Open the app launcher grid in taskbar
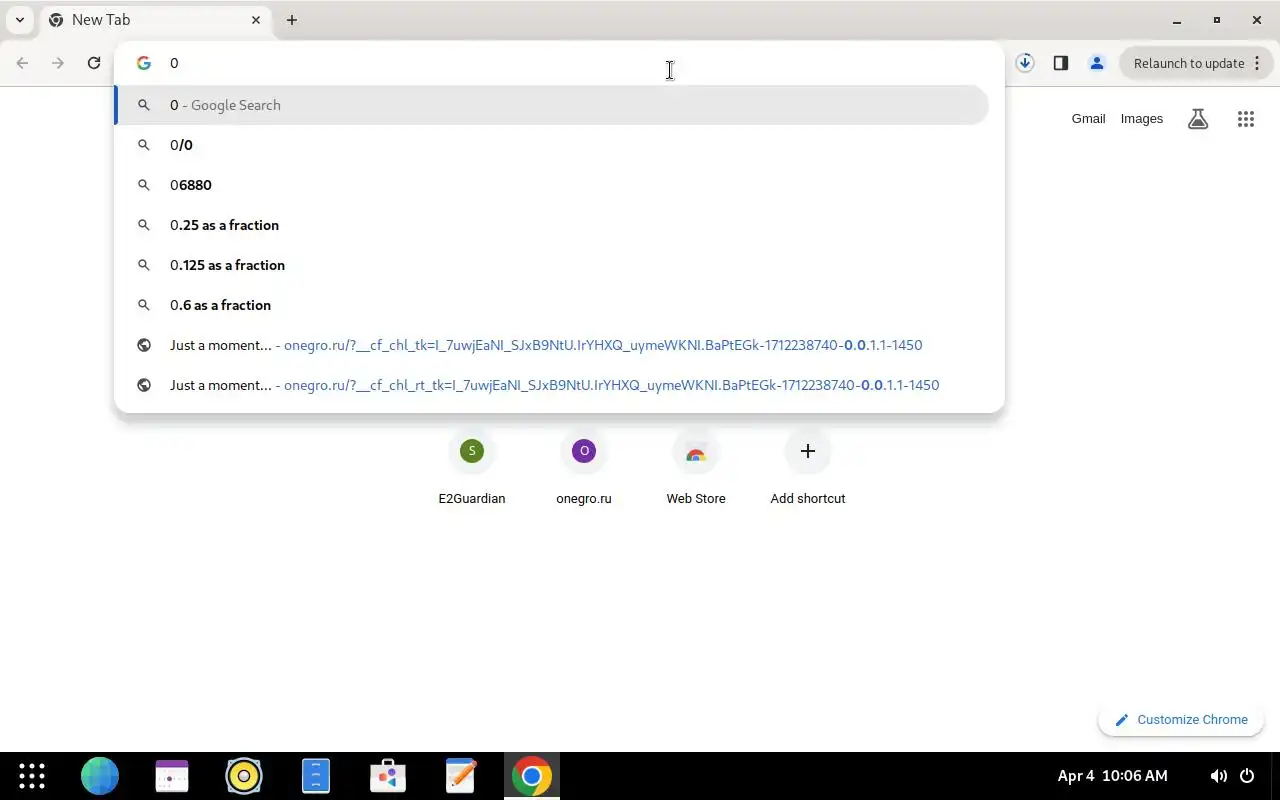The width and height of the screenshot is (1280, 800). 32,776
